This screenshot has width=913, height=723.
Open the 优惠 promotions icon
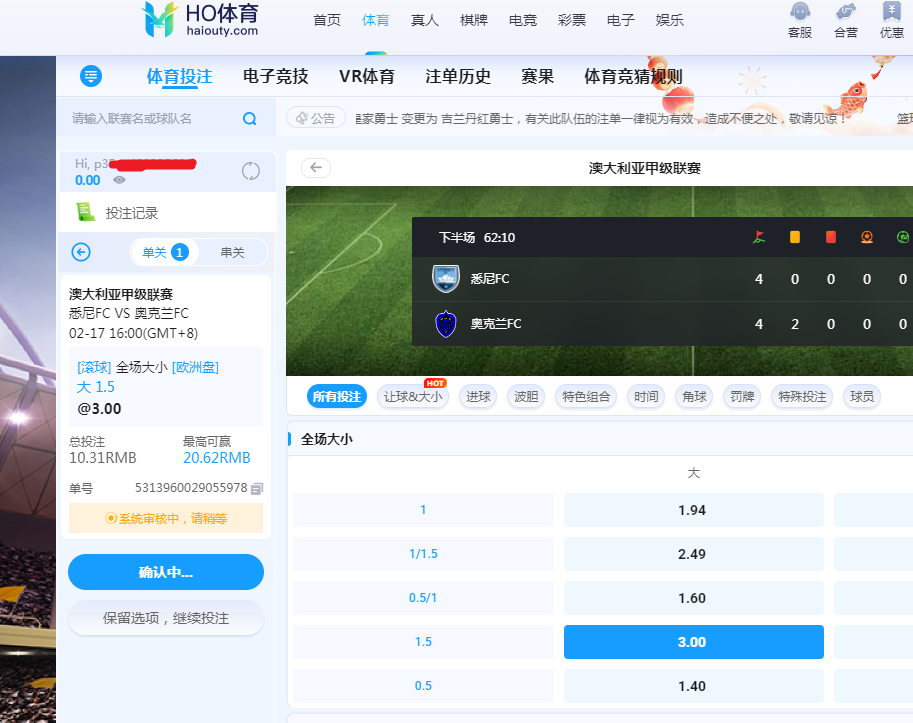point(891,20)
